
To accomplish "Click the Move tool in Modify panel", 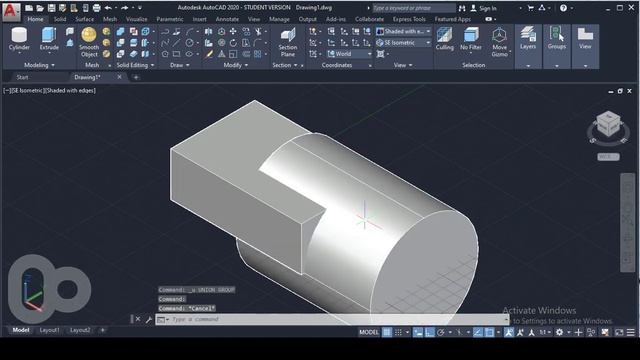I will coord(233,31).
